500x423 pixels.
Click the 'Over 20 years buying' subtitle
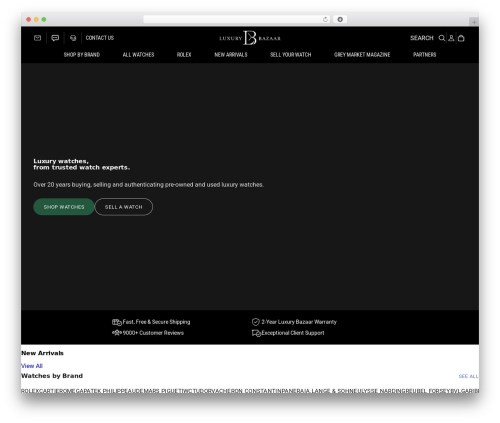[x=148, y=185]
